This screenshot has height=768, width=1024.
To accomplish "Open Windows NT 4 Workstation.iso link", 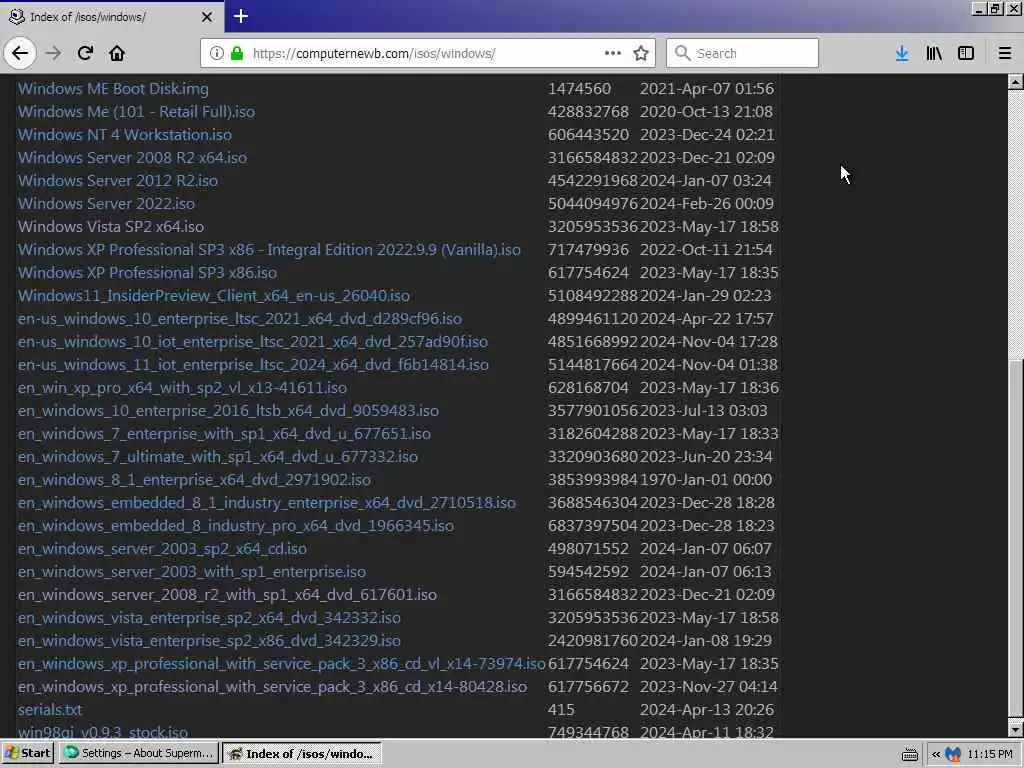I will click(124, 135).
